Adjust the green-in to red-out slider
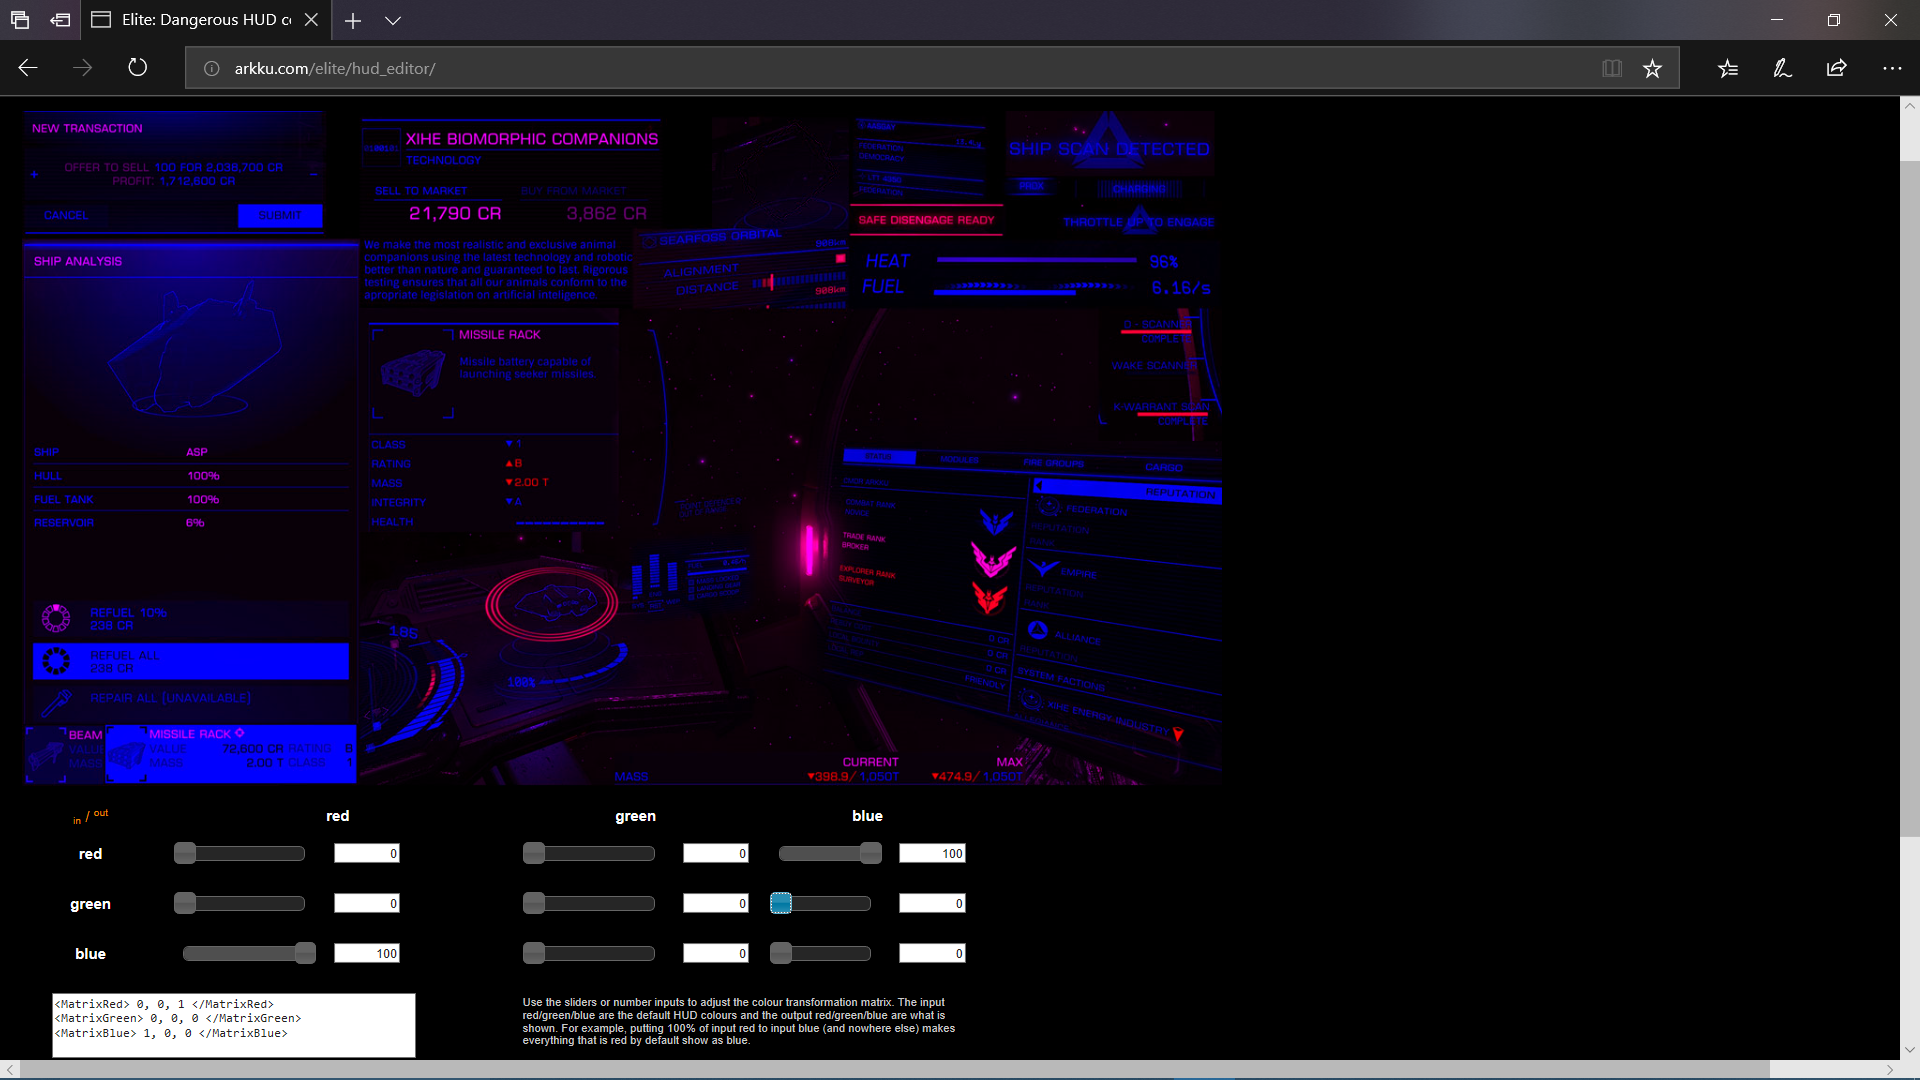1920x1080 pixels. tap(239, 903)
